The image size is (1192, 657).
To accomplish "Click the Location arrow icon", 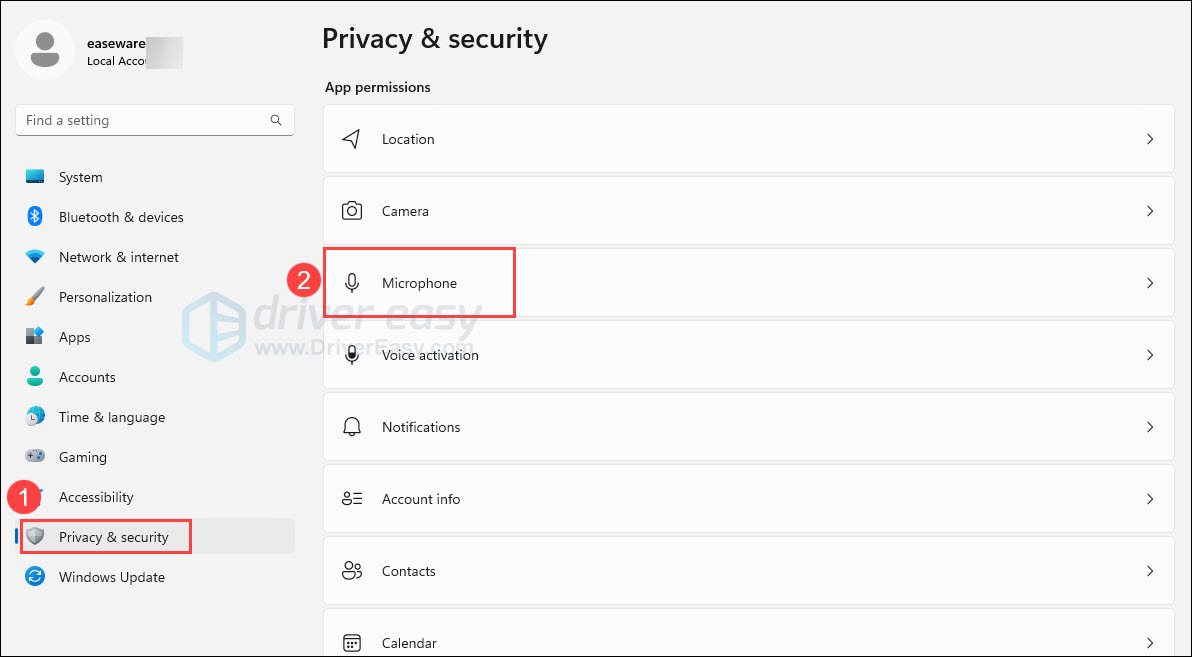I will (x=351, y=139).
